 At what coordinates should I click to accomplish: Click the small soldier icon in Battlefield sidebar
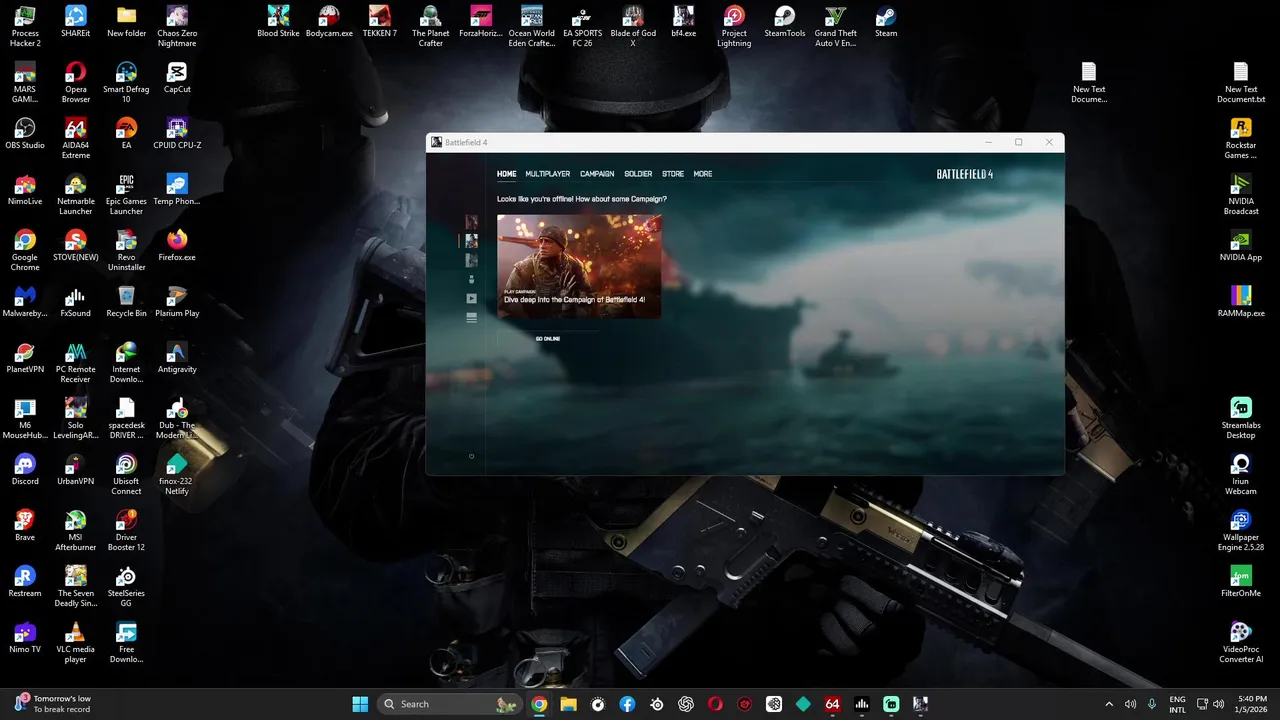(472, 279)
